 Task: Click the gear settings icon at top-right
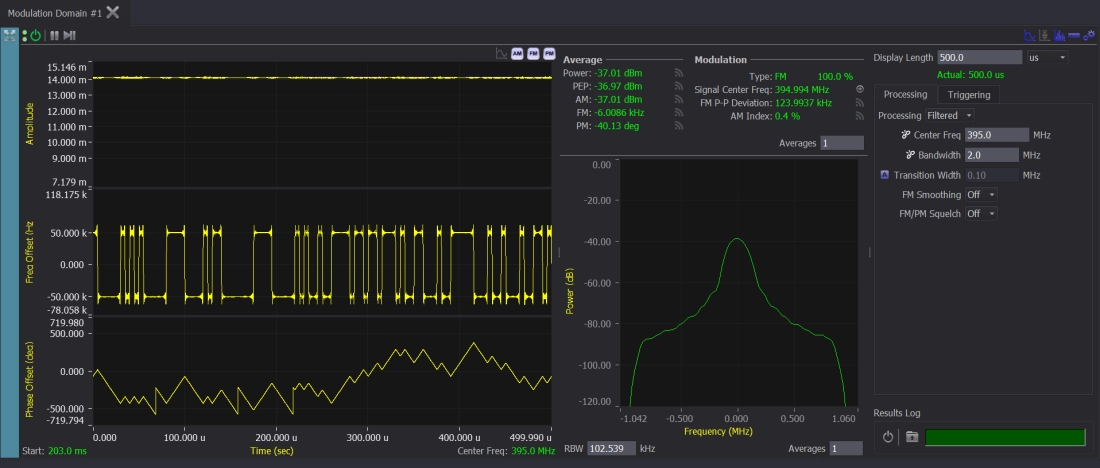[1087, 35]
